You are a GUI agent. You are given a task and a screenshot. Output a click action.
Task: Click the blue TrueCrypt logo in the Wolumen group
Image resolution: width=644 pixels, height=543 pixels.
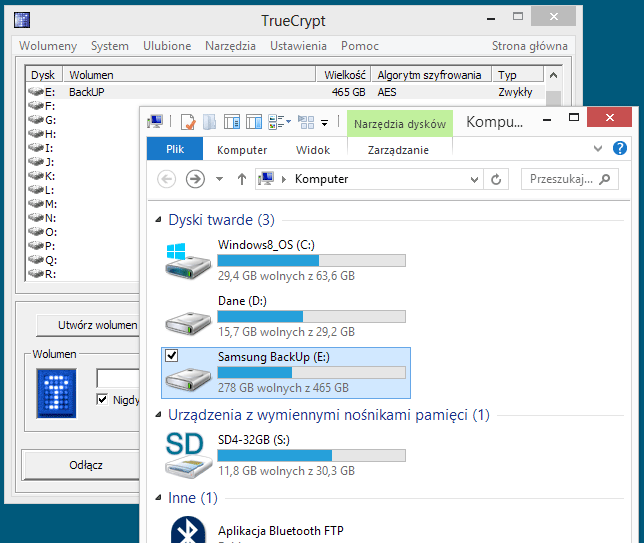(56, 393)
